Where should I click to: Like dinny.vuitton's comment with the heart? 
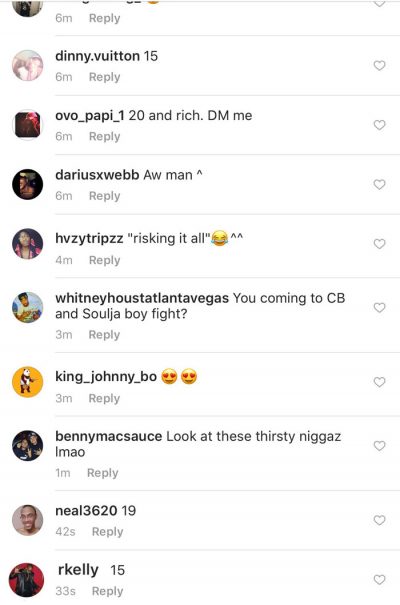click(x=380, y=66)
